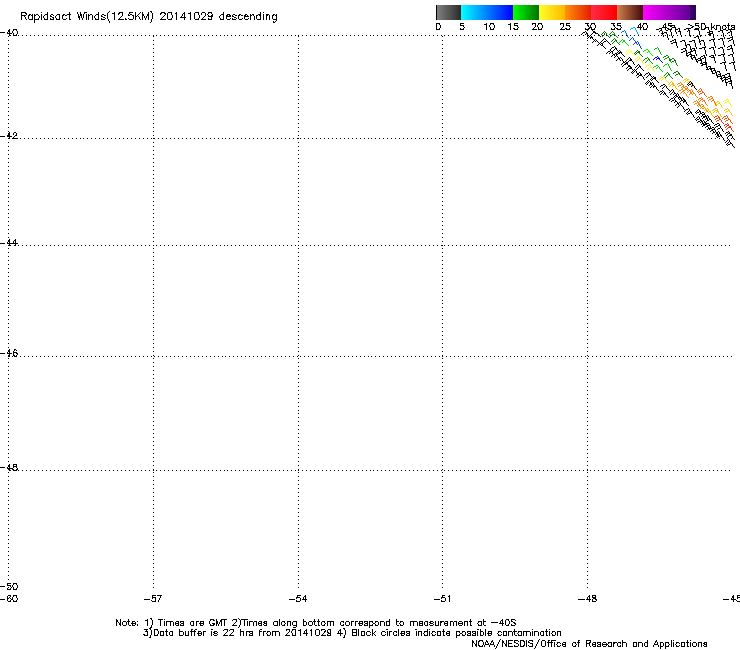Screen dimensions: 740x650
Task: Click the red 30–35 knots color segment
Action: pos(604,12)
